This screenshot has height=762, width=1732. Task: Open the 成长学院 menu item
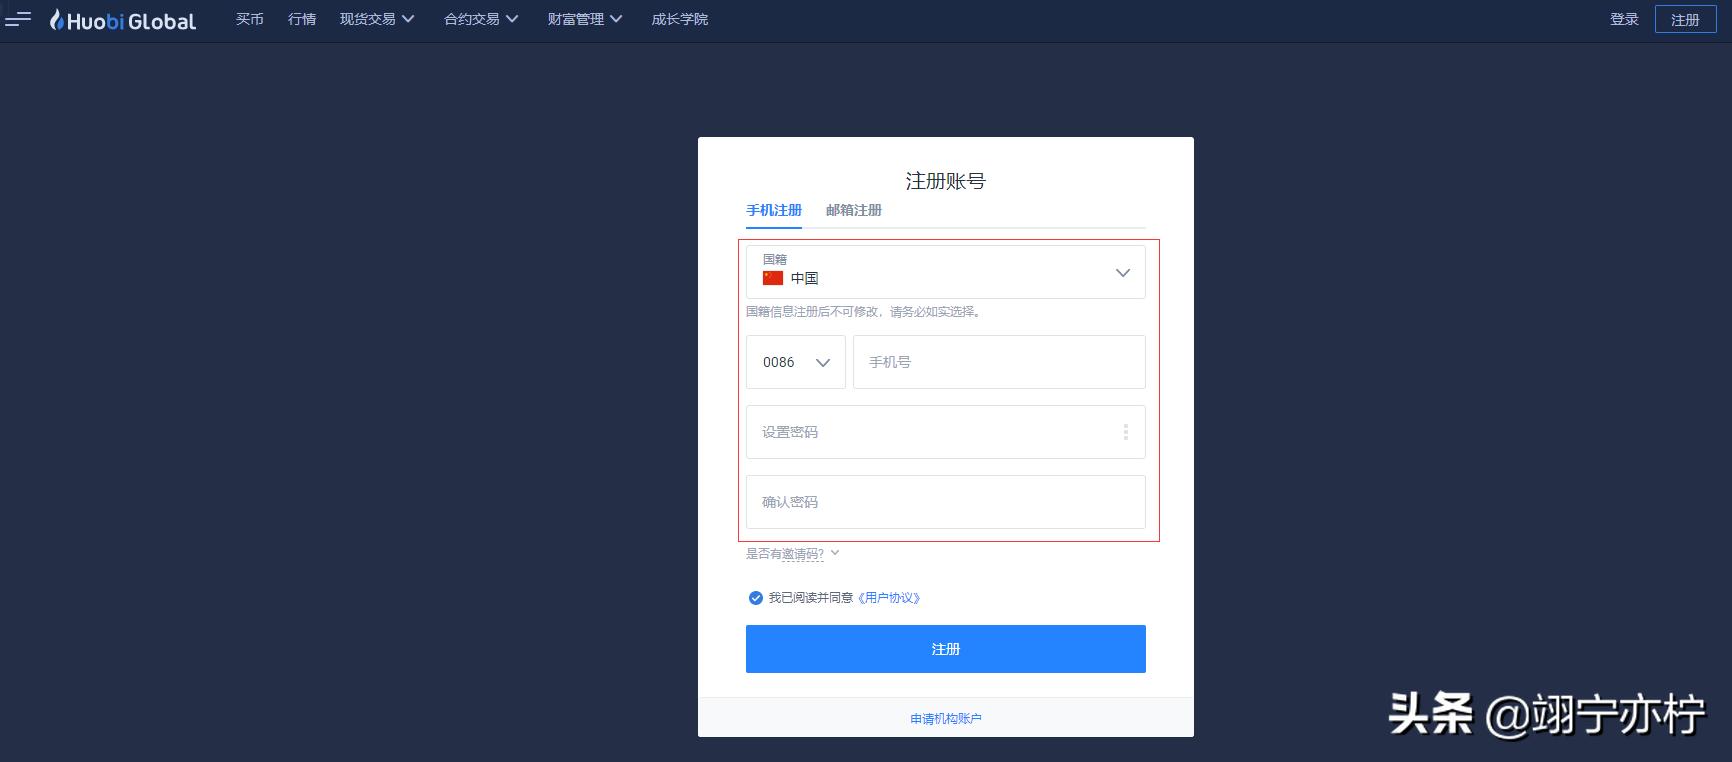click(x=680, y=19)
